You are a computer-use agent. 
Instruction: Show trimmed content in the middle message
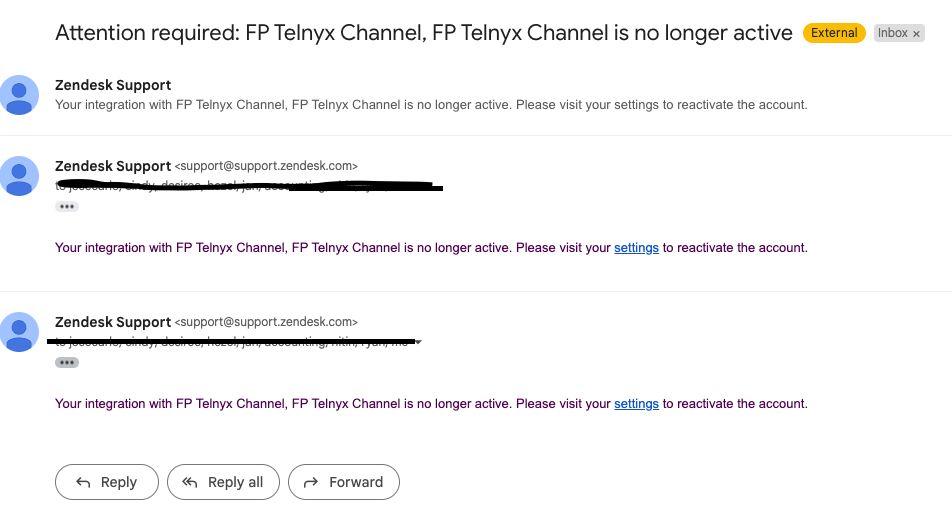click(x=67, y=207)
